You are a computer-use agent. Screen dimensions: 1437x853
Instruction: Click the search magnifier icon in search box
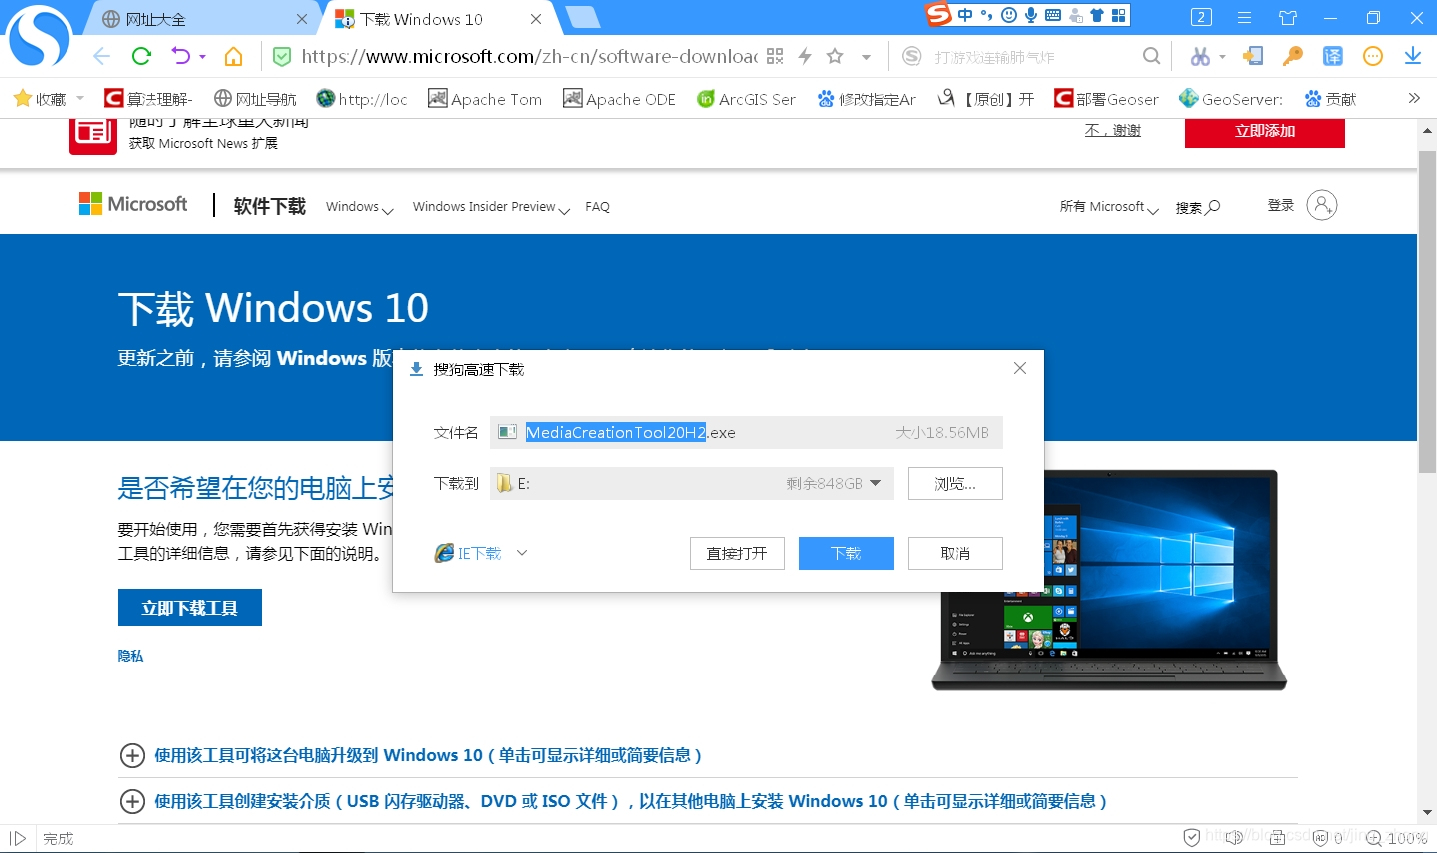[x=1152, y=56]
